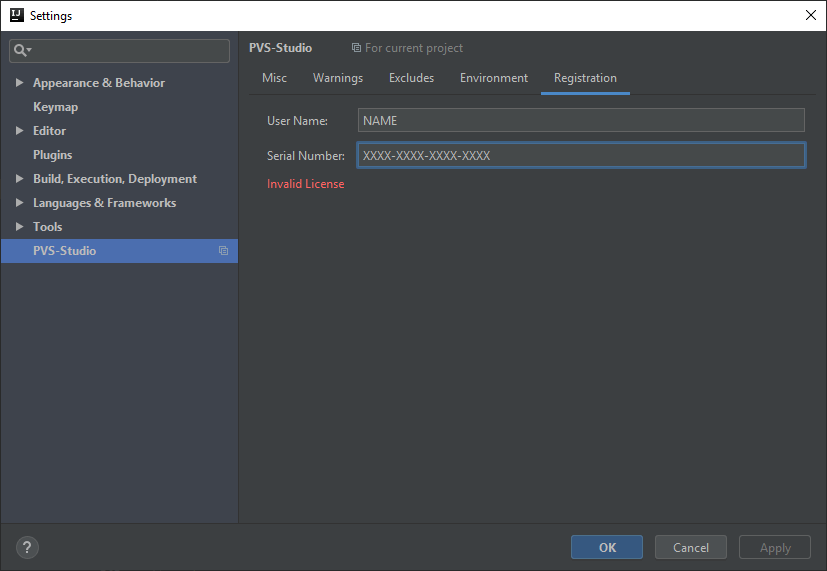Viewport: 827px width, 571px height.
Task: Switch to the Misc tab
Action: [x=274, y=78]
